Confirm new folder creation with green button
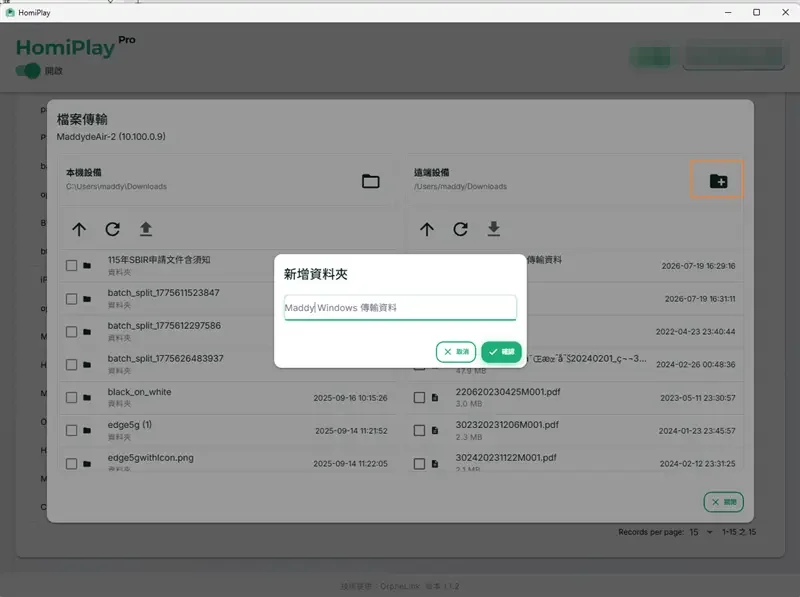800x597 pixels. (x=502, y=352)
